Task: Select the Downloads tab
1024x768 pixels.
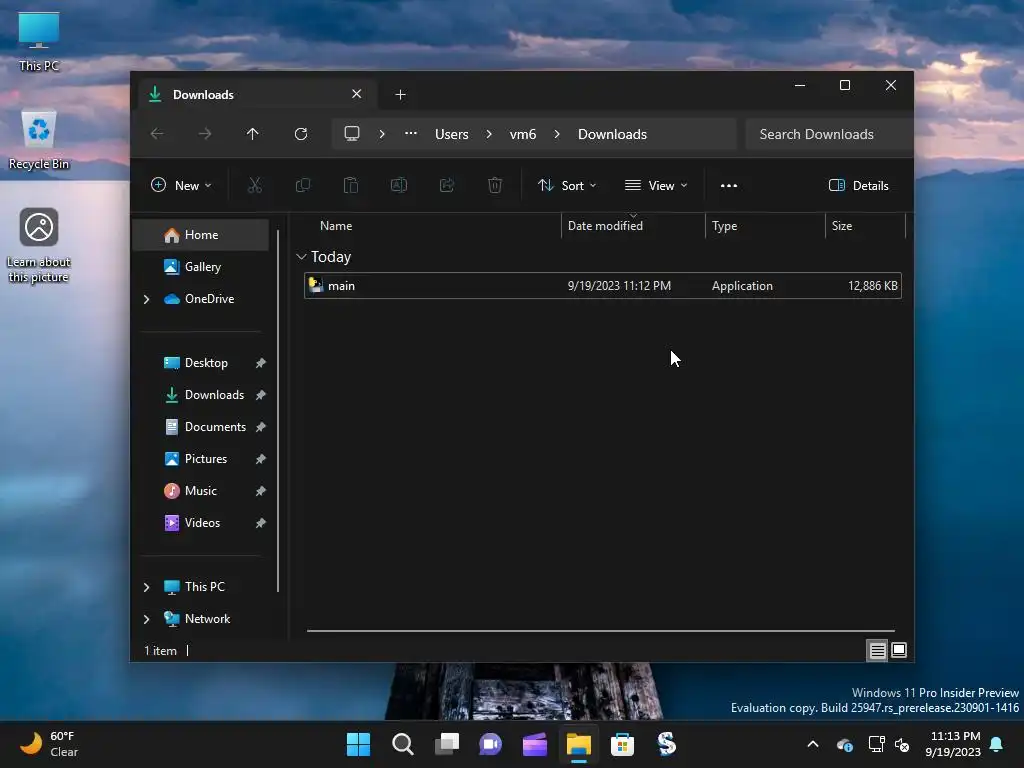Action: (x=257, y=95)
